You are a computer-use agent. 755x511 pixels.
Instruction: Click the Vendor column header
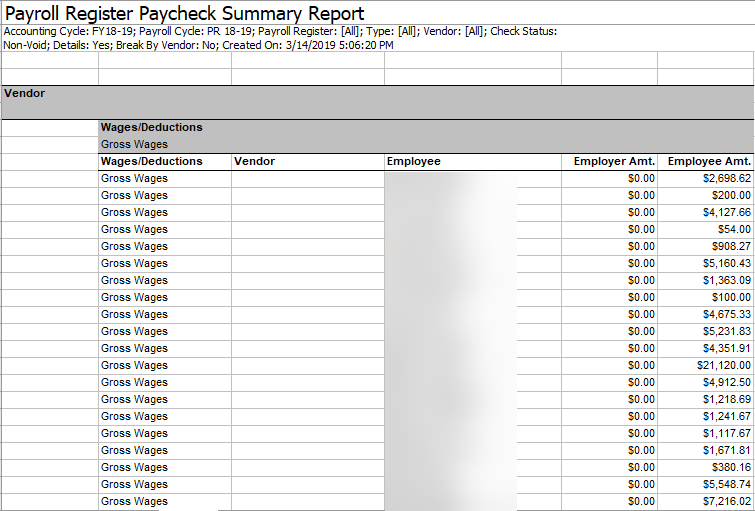(255, 161)
